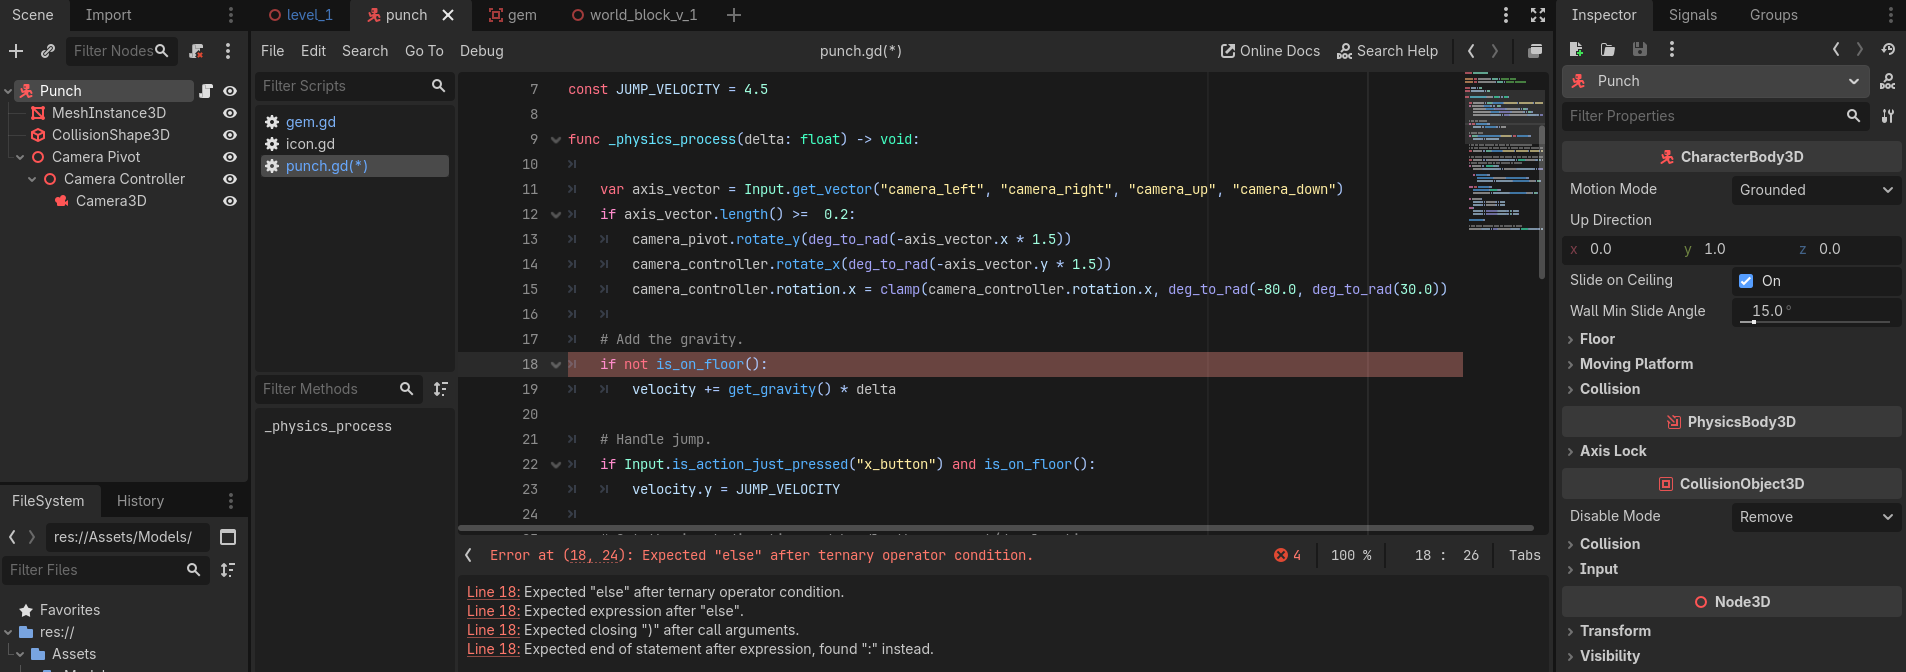The image size is (1906, 672).
Task: Open script attached to Punch node
Action: 206,91
